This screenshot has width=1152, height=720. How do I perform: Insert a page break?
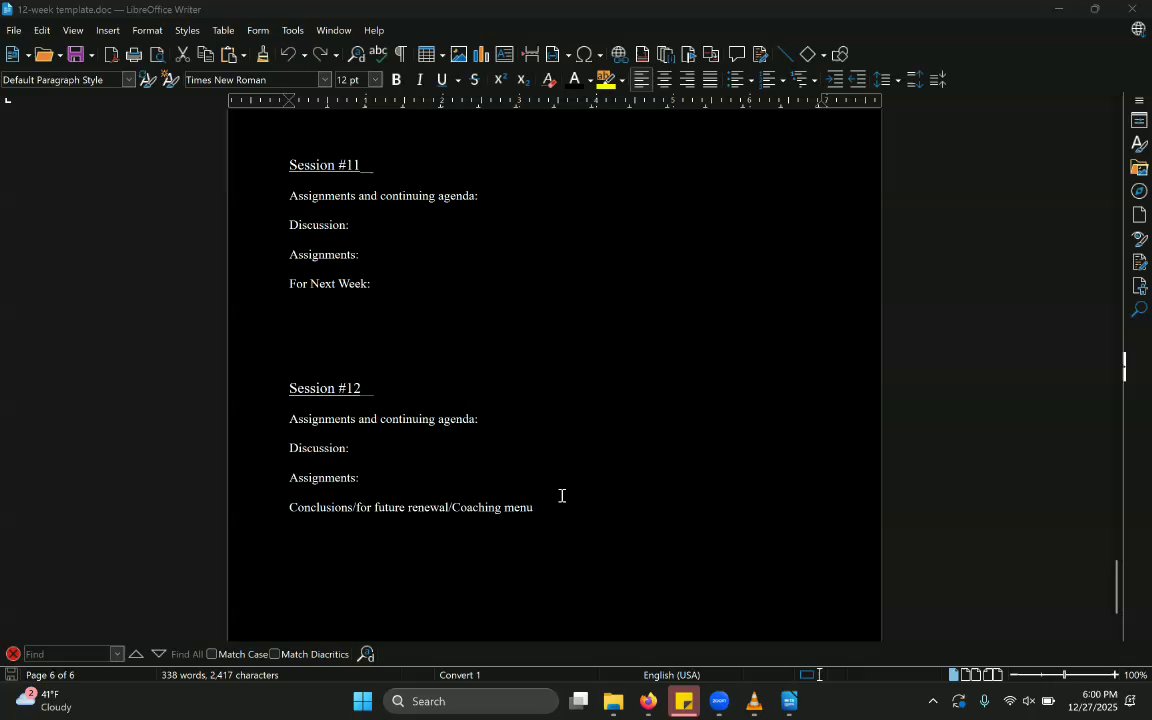click(x=530, y=54)
